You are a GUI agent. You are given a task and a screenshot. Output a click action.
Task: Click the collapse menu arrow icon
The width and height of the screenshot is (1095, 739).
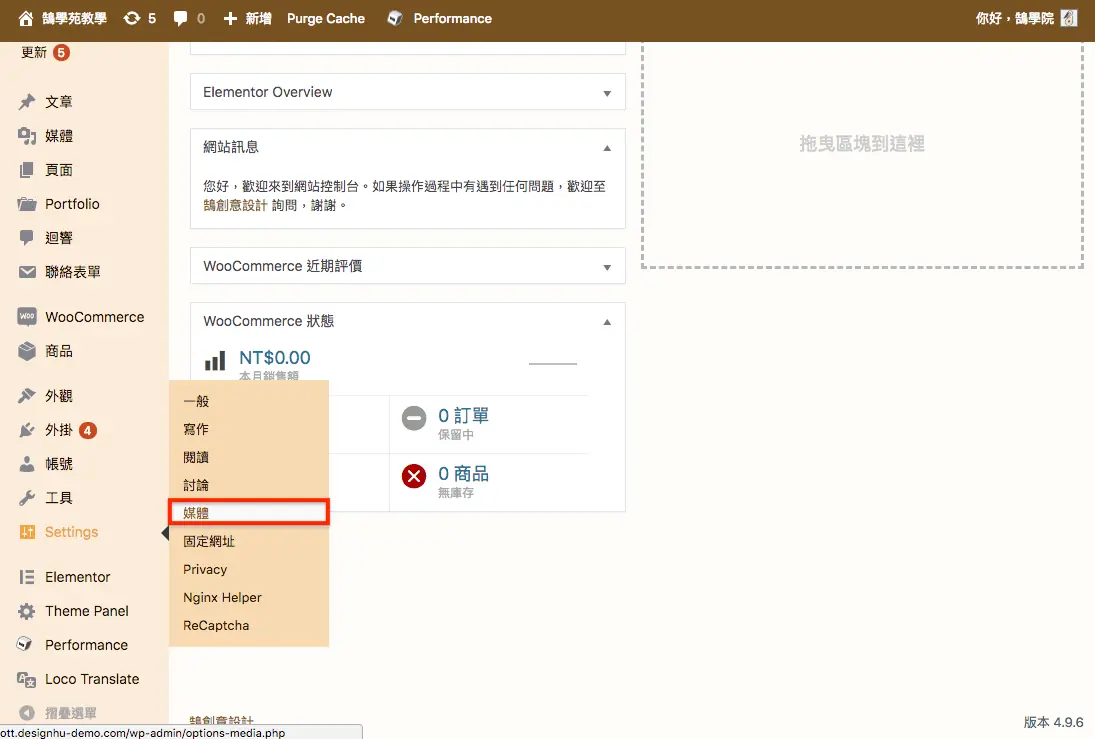pyautogui.click(x=27, y=713)
